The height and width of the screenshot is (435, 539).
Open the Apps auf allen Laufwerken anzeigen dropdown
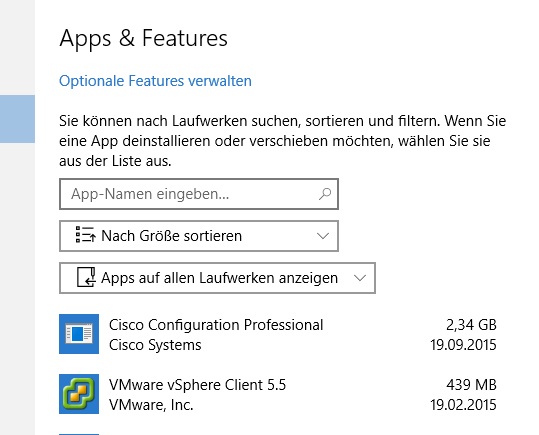(217, 278)
